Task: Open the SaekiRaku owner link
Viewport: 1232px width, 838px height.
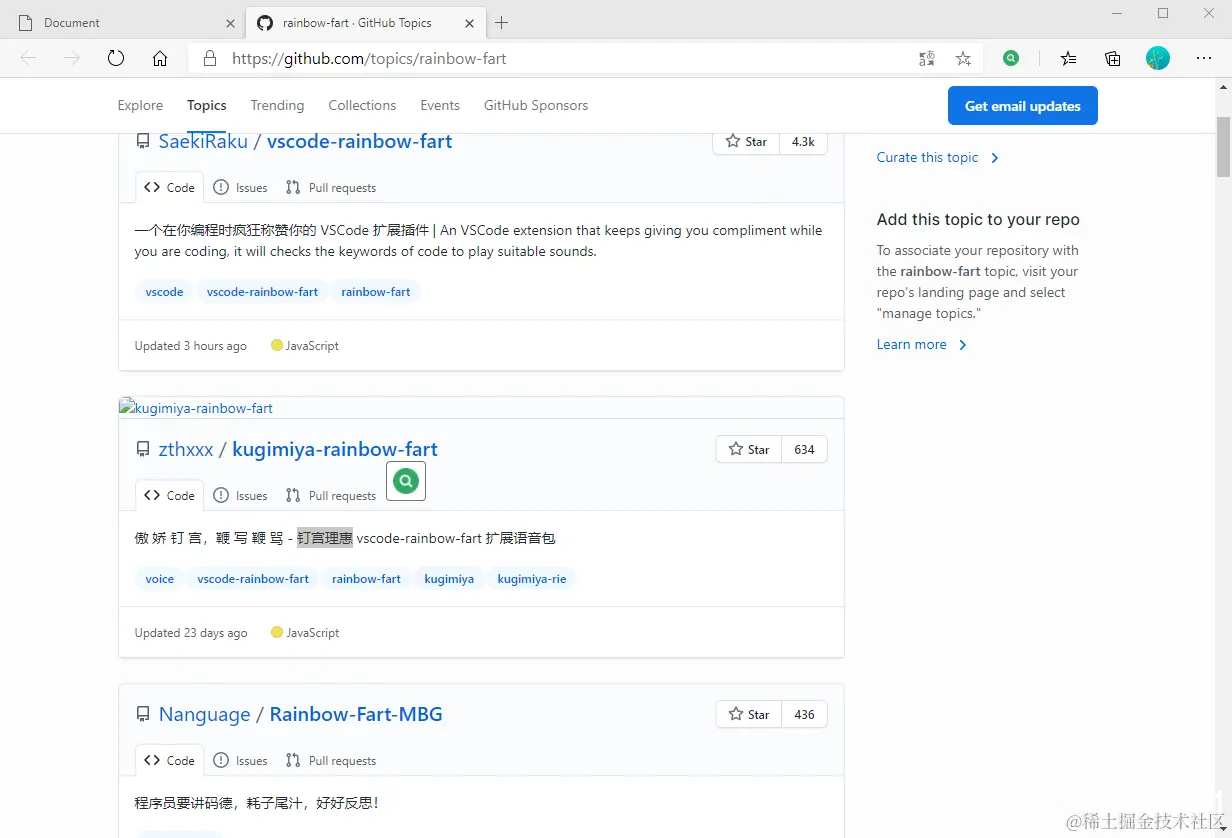Action: tap(203, 141)
